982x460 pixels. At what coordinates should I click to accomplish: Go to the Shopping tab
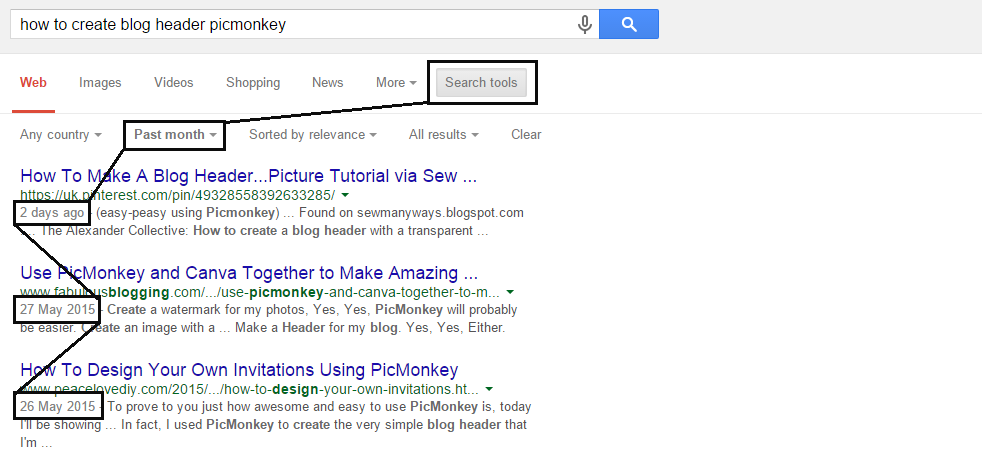point(253,83)
